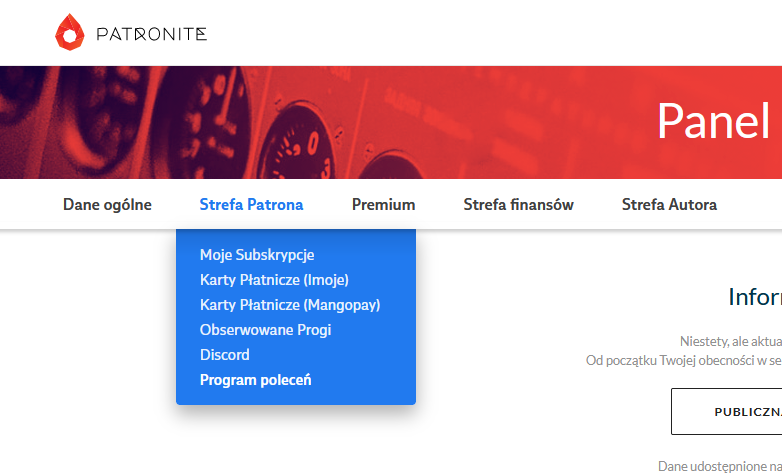Click the 'Dane udostępnione na' caption
Viewport: 782px width, 475px height.
(719, 466)
